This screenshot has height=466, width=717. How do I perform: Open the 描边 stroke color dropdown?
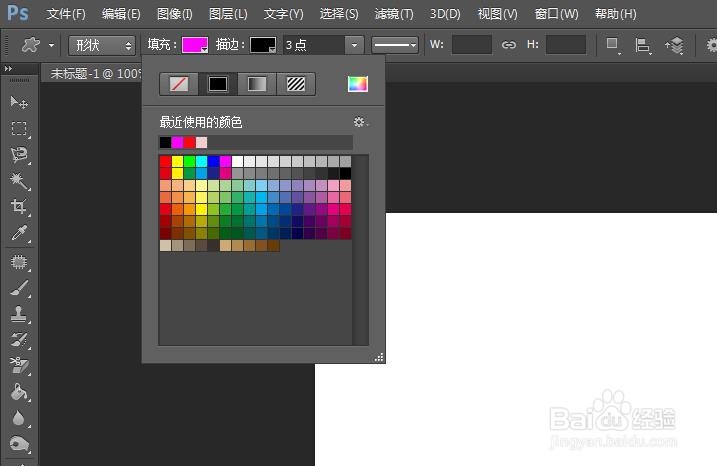point(263,45)
